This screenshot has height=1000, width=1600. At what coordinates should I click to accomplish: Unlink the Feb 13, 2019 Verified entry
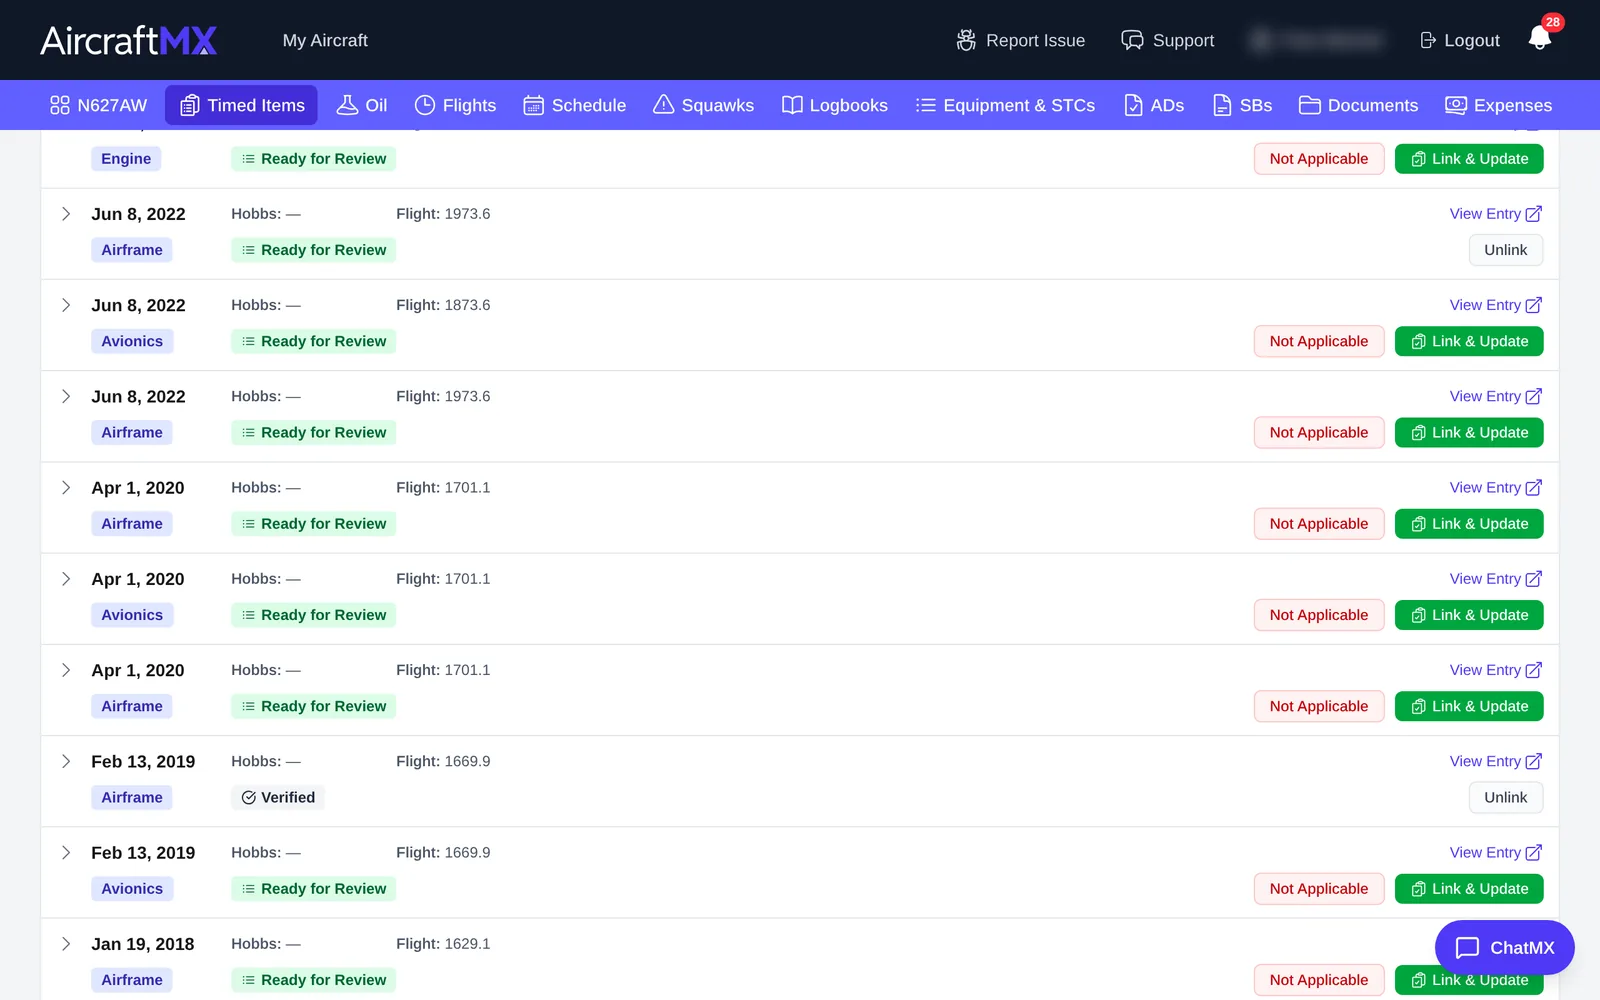pyautogui.click(x=1505, y=797)
